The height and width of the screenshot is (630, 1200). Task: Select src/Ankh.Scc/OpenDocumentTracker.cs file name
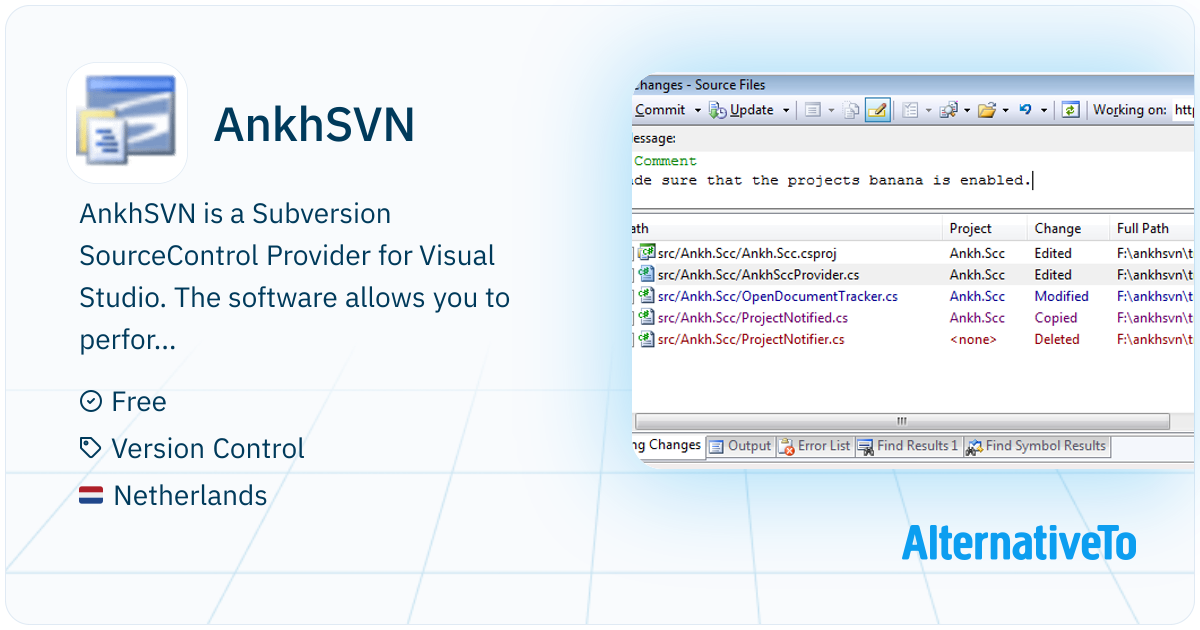click(777, 296)
